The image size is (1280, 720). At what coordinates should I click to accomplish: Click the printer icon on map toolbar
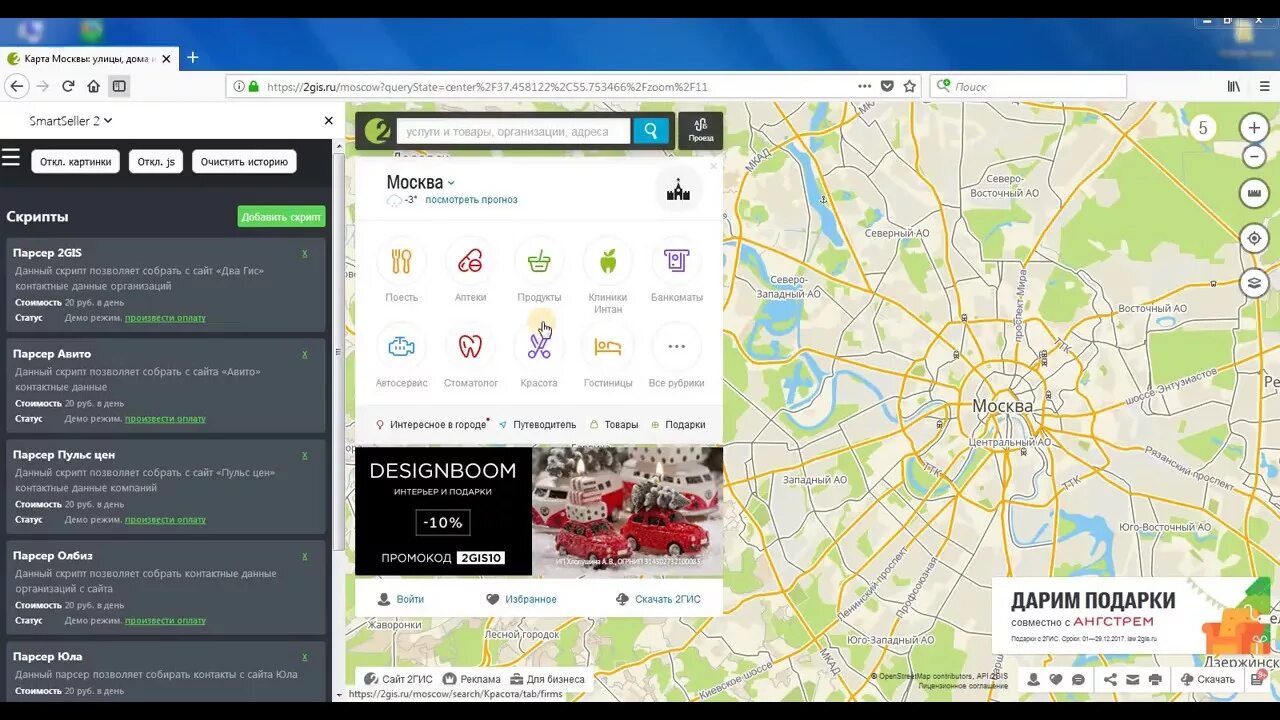pyautogui.click(x=1156, y=679)
